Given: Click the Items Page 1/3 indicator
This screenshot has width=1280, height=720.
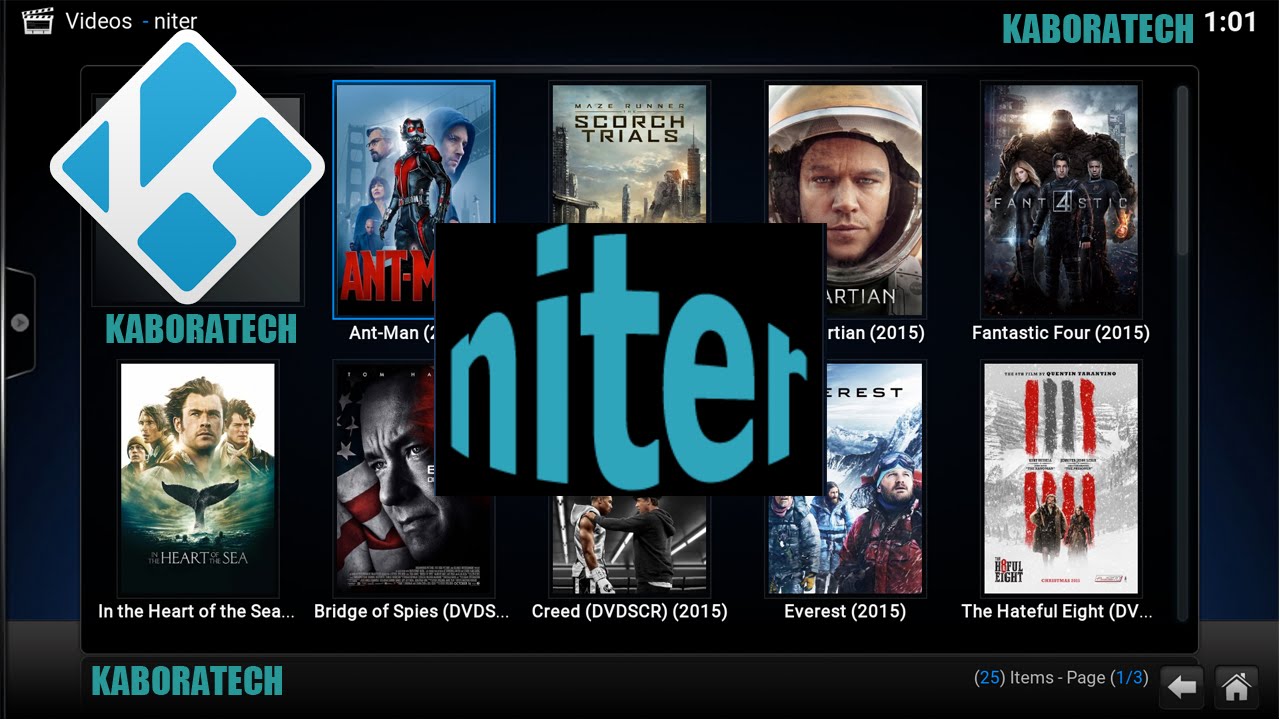Looking at the screenshot, I should click(x=1060, y=678).
